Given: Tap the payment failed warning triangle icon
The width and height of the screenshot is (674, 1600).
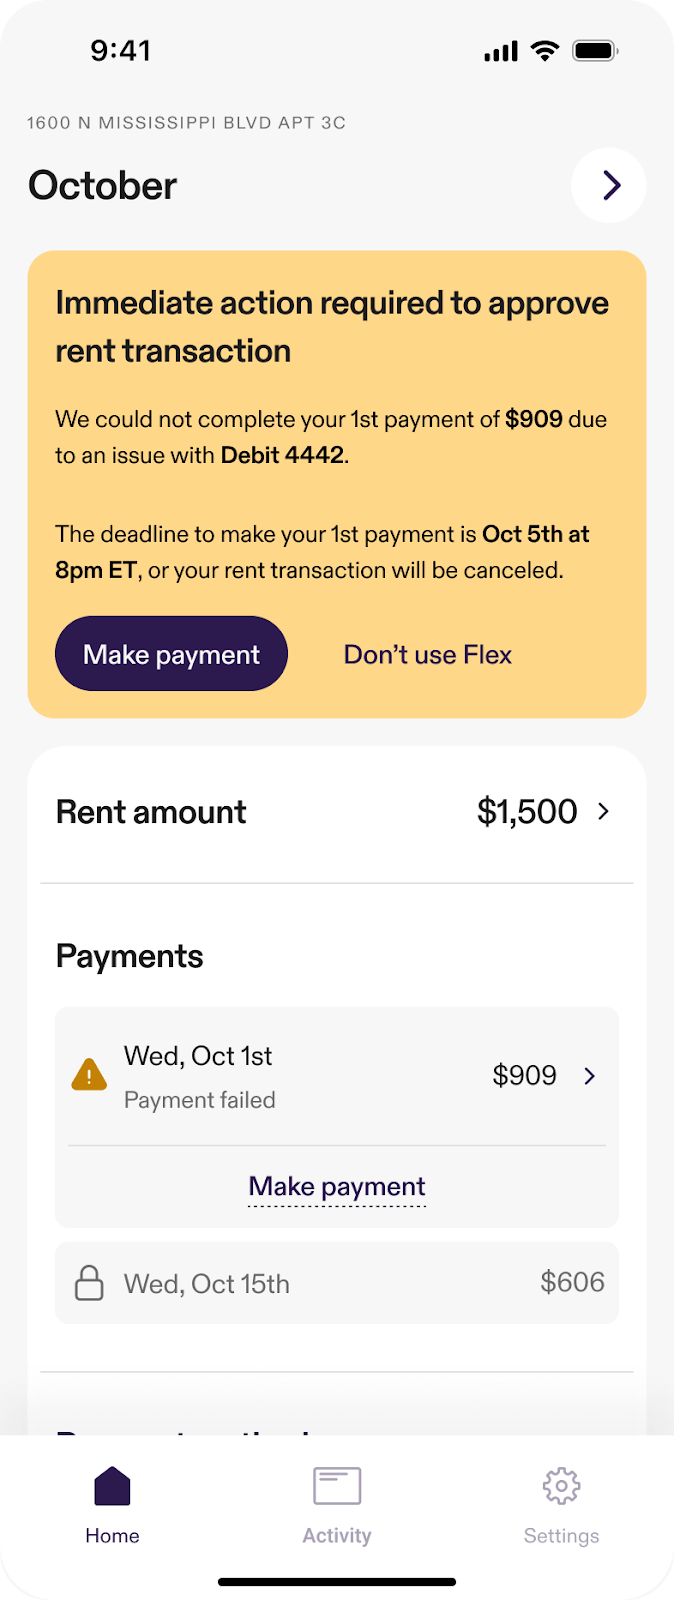Looking at the screenshot, I should (x=89, y=1075).
